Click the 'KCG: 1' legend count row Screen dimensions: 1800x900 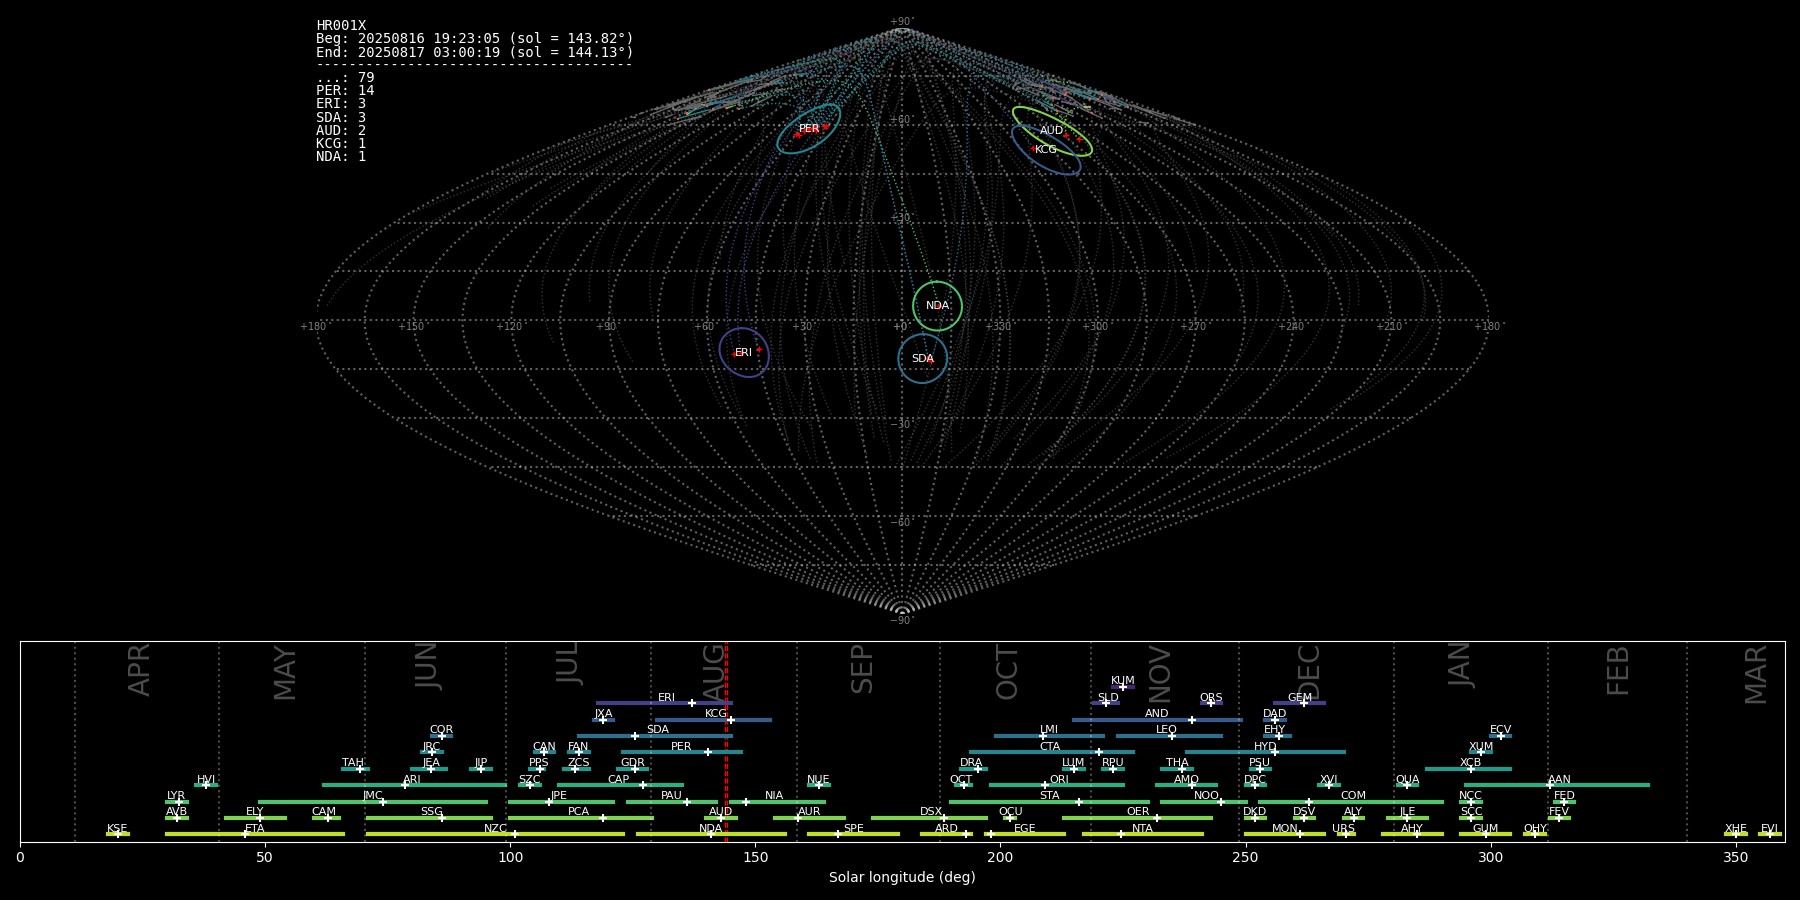tap(341, 143)
